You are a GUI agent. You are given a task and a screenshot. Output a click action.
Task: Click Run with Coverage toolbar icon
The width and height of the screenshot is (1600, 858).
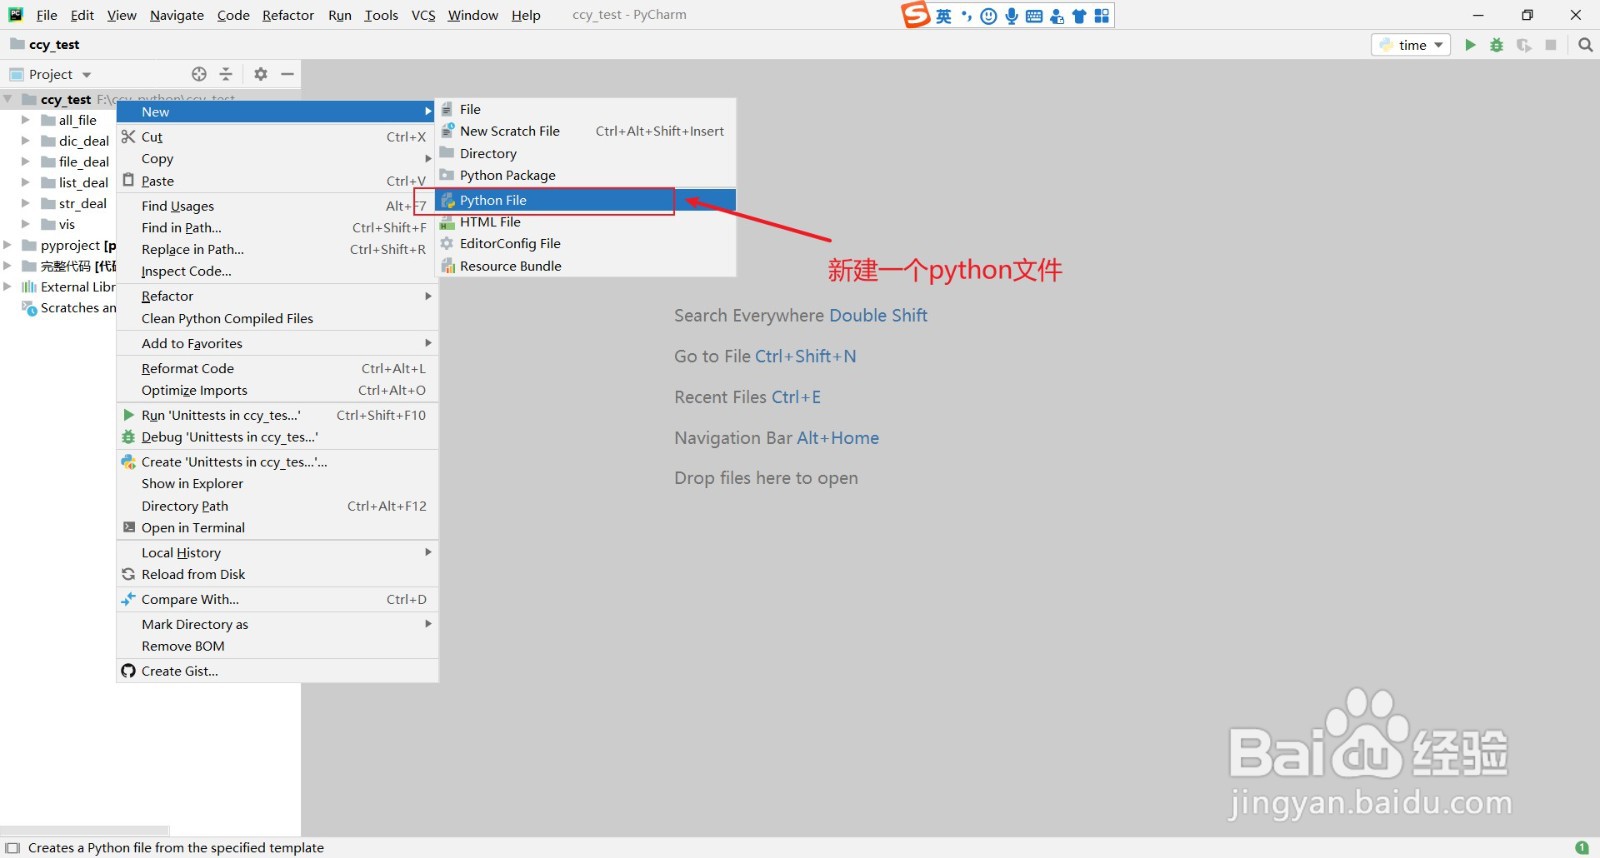coord(1524,45)
